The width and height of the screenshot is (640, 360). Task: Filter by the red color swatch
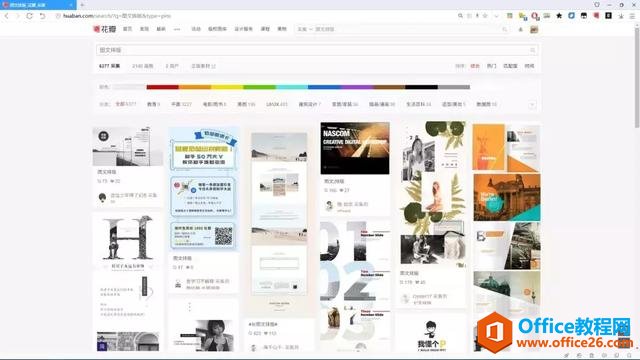point(162,87)
